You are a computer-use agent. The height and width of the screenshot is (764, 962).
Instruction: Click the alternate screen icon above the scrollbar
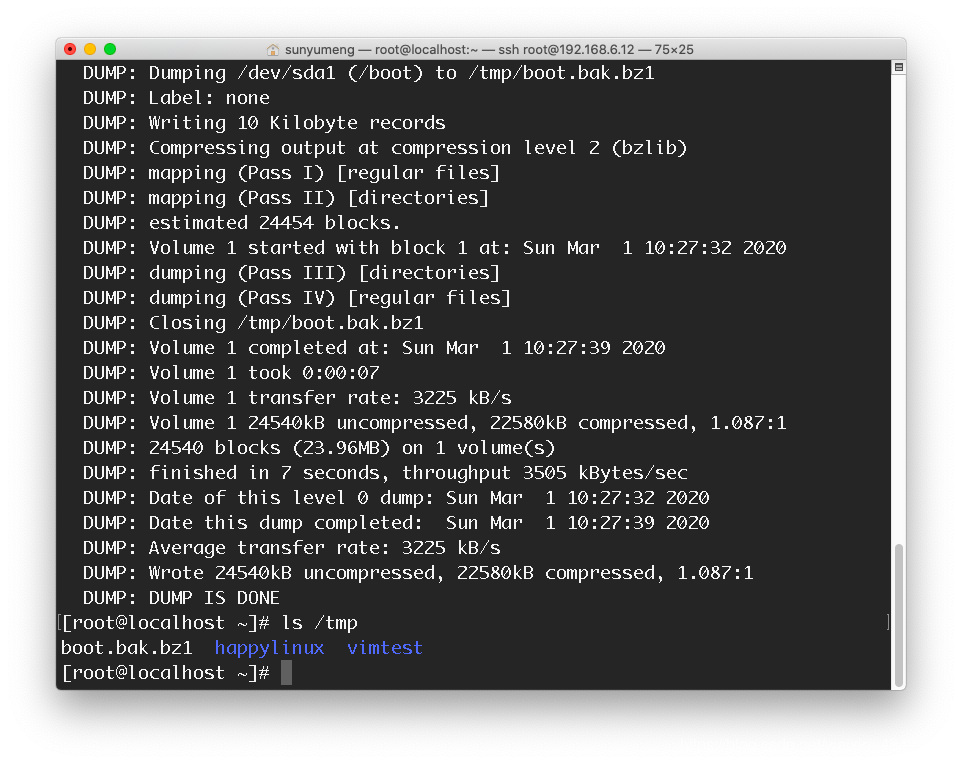[899, 68]
